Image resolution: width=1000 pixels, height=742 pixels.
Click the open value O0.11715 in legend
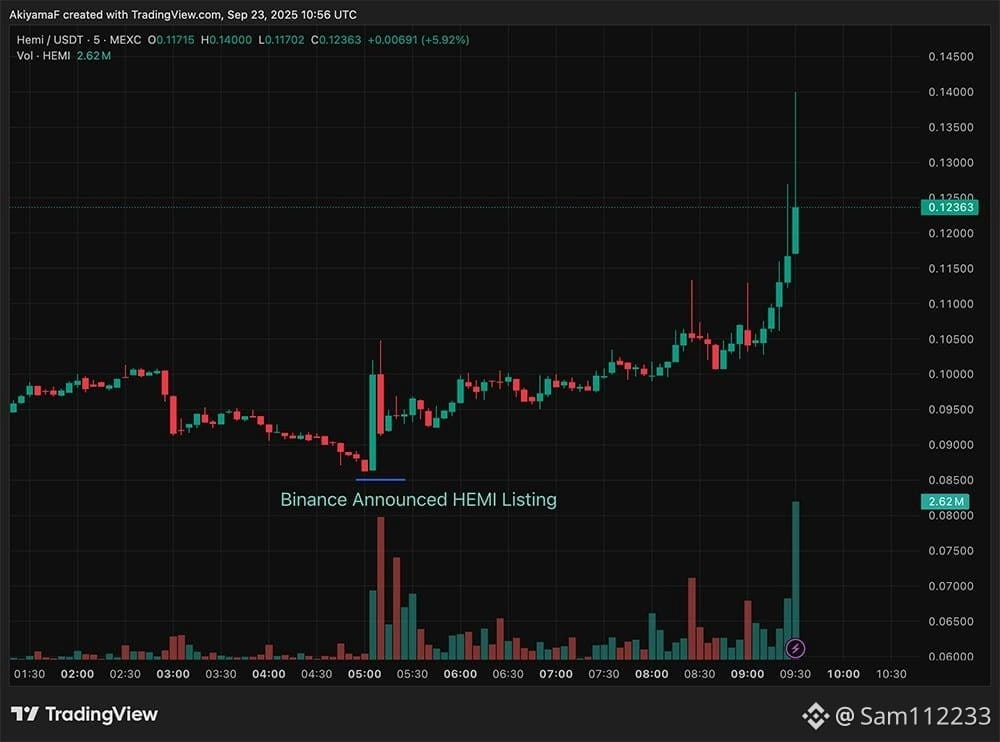click(171, 40)
